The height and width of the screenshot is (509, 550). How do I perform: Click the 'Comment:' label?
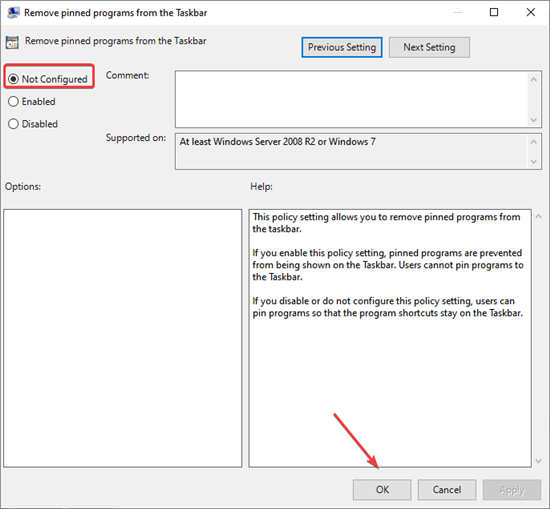pos(127,75)
